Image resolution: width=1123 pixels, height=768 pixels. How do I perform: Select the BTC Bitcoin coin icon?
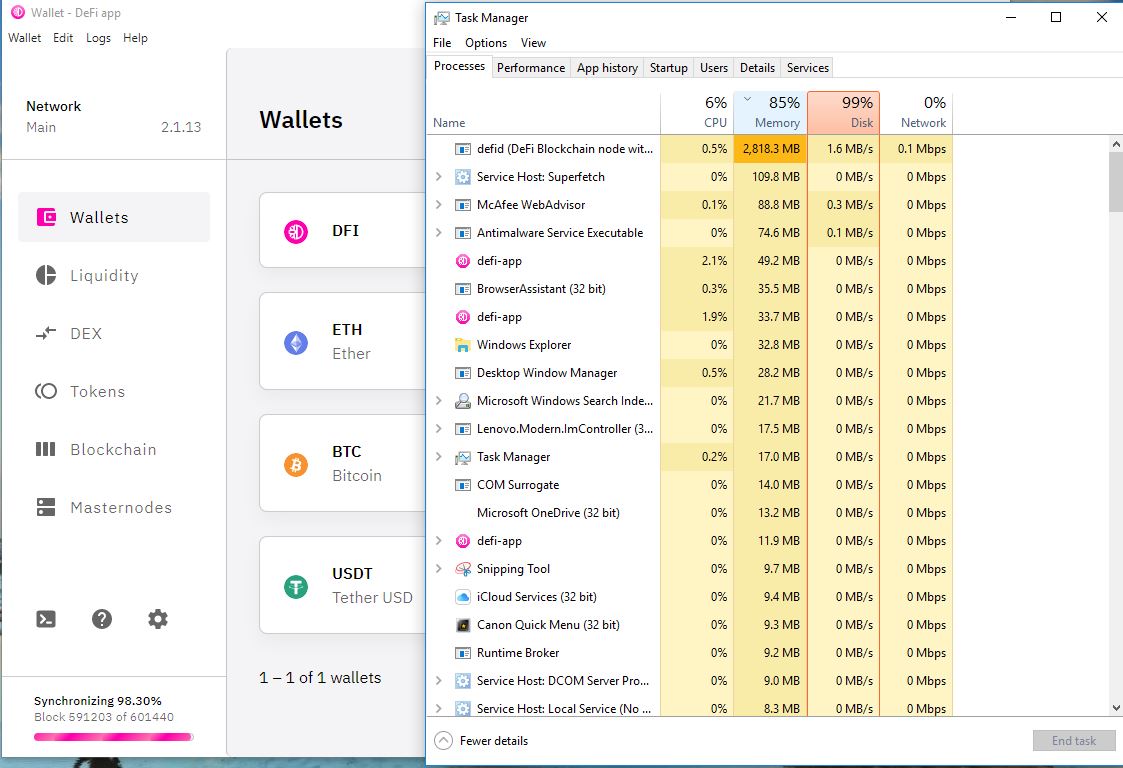pos(296,465)
